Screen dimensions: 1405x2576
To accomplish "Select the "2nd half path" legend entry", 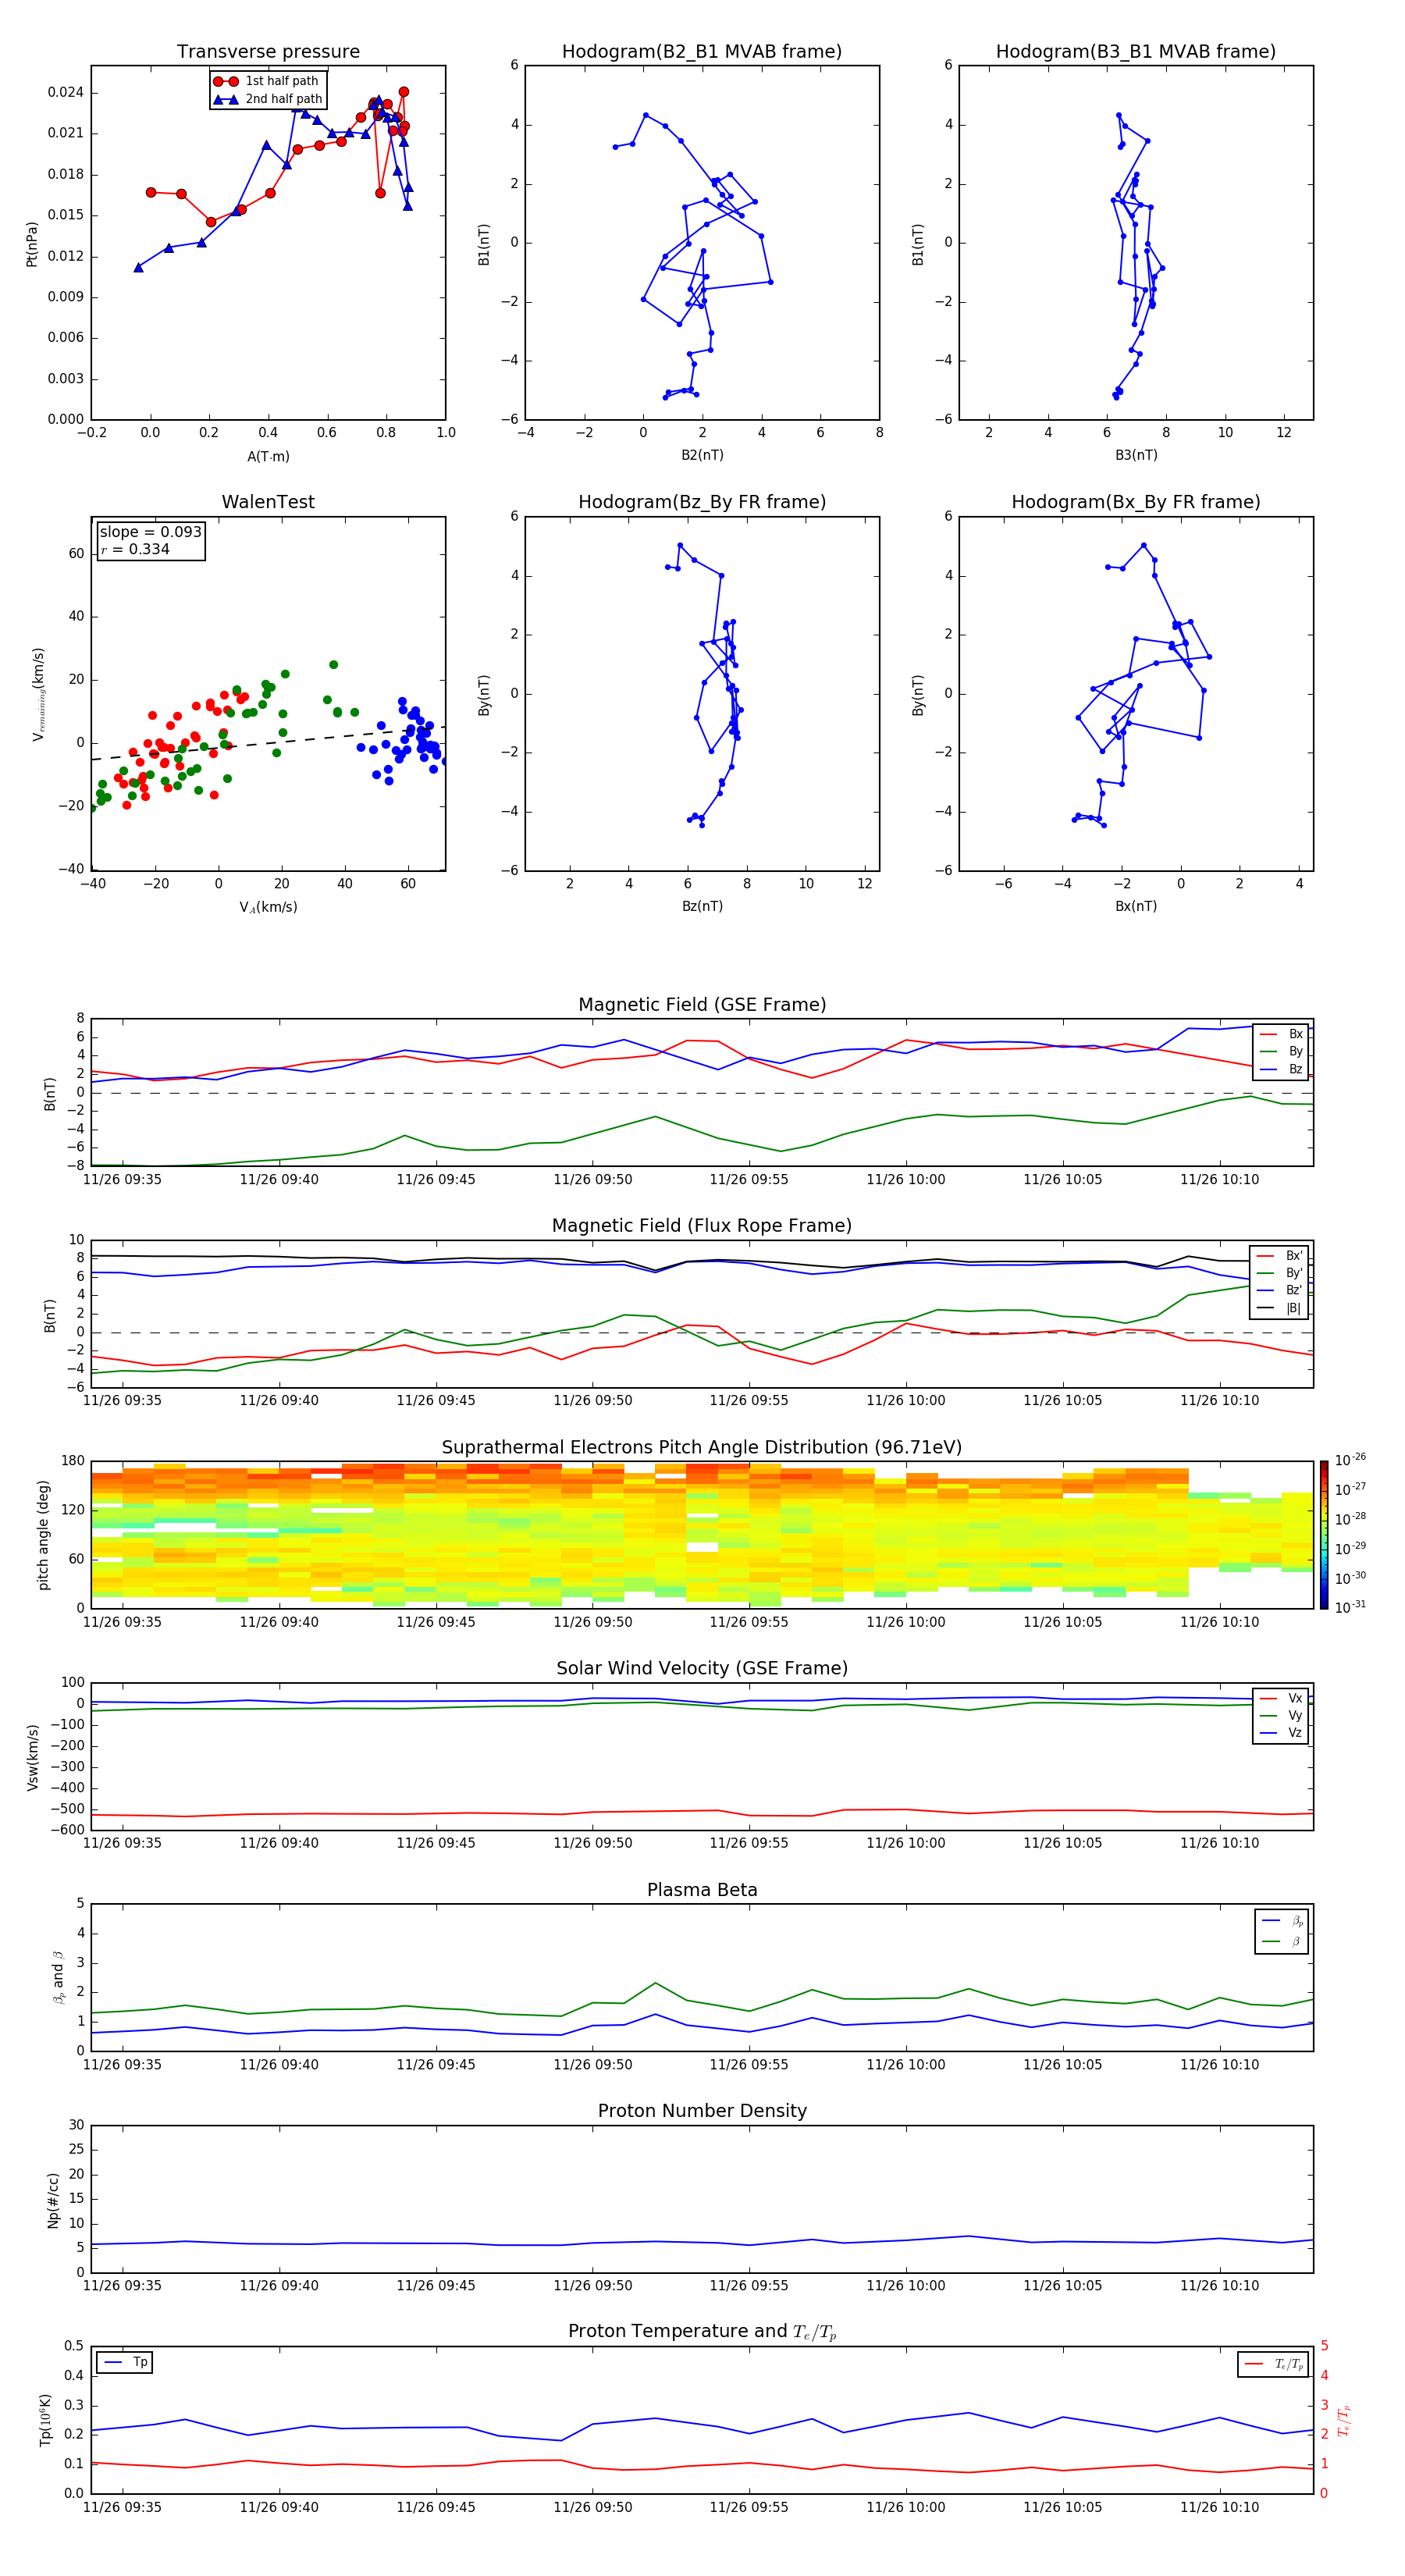I will coord(268,99).
